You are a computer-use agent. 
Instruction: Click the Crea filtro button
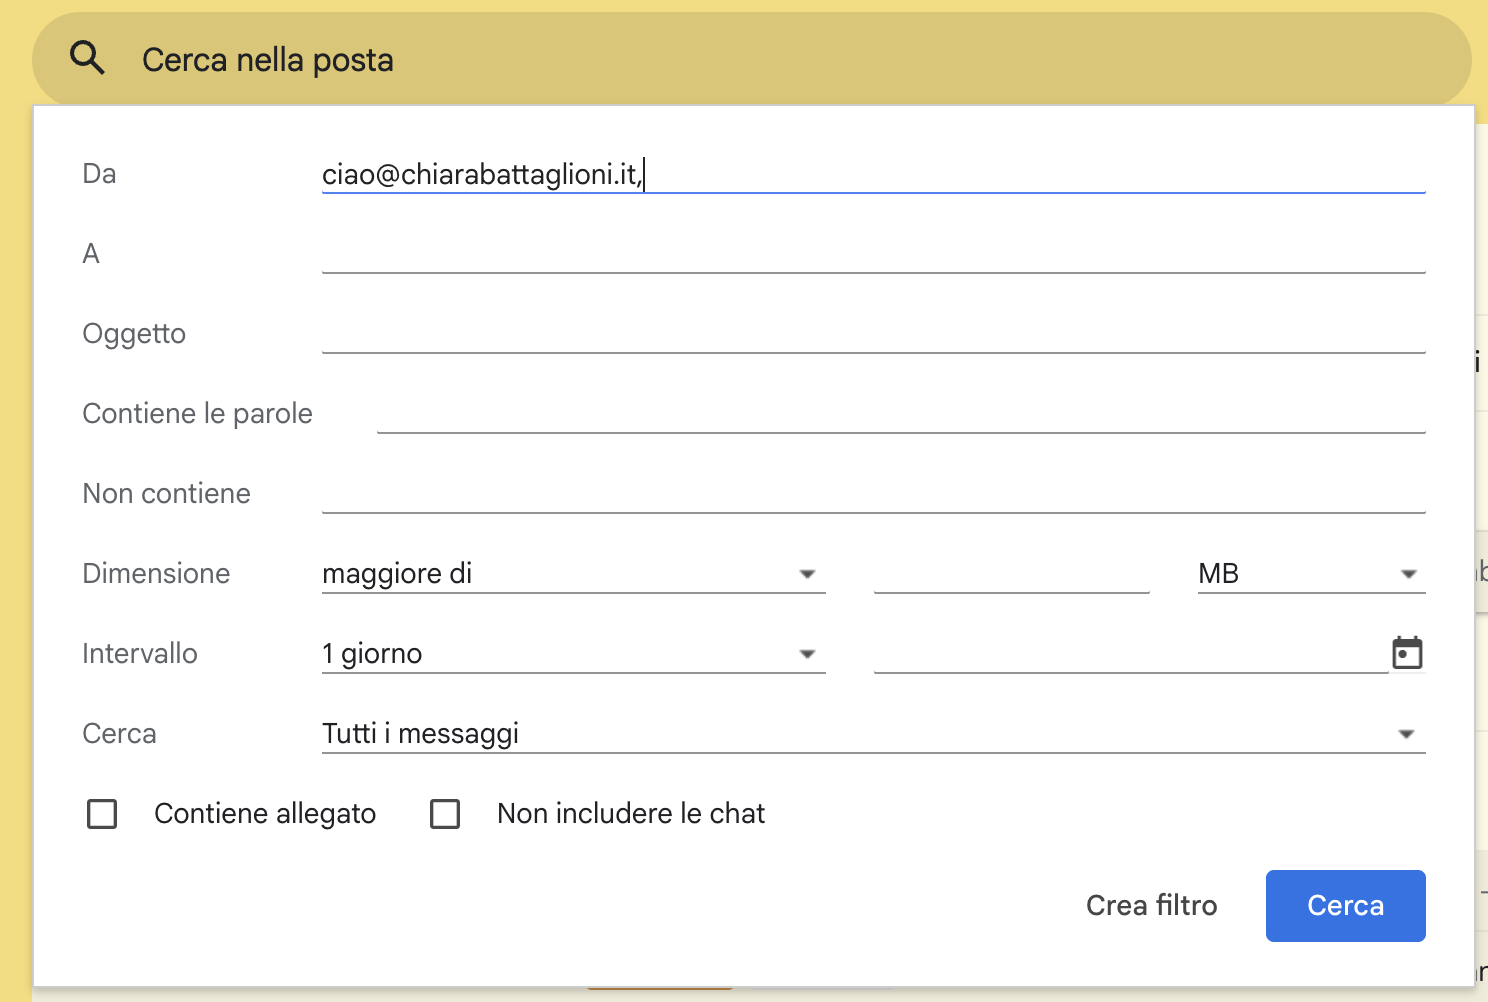(1151, 905)
